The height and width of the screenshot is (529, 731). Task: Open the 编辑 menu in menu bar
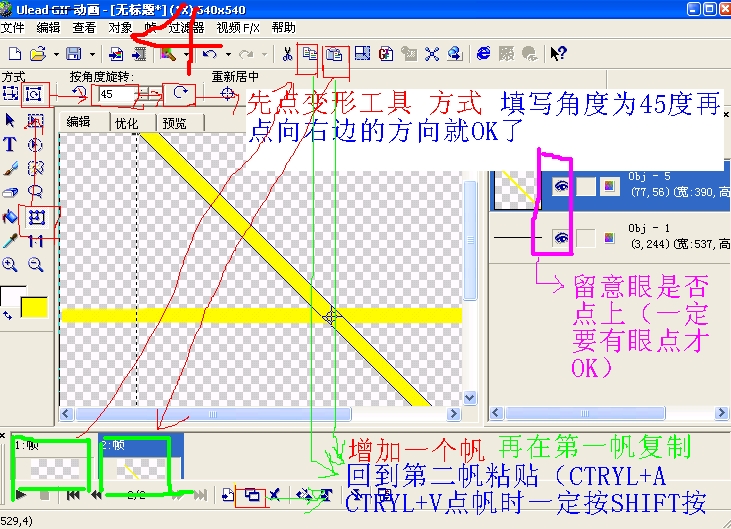click(49, 28)
